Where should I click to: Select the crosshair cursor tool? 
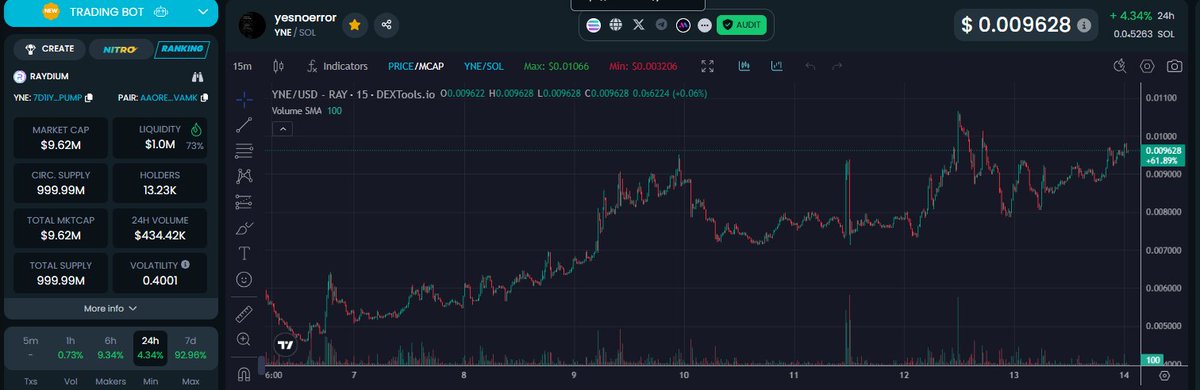coord(245,99)
